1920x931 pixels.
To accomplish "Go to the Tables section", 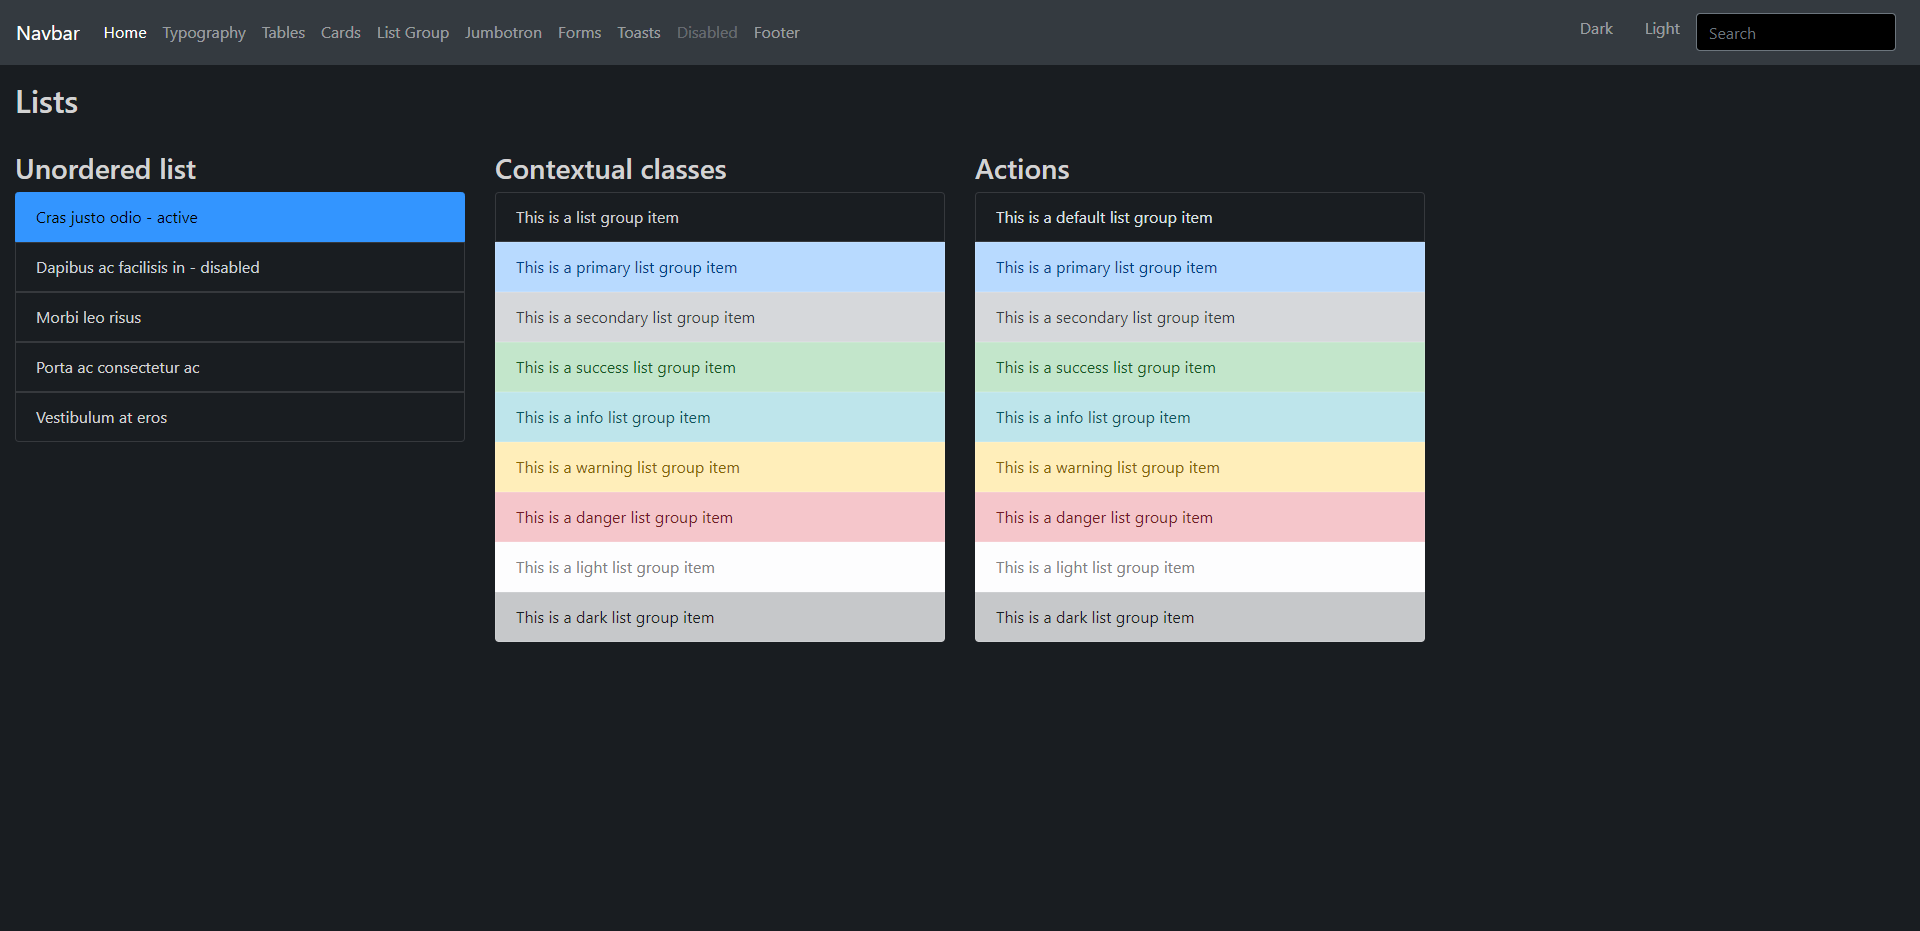I will click(x=283, y=33).
